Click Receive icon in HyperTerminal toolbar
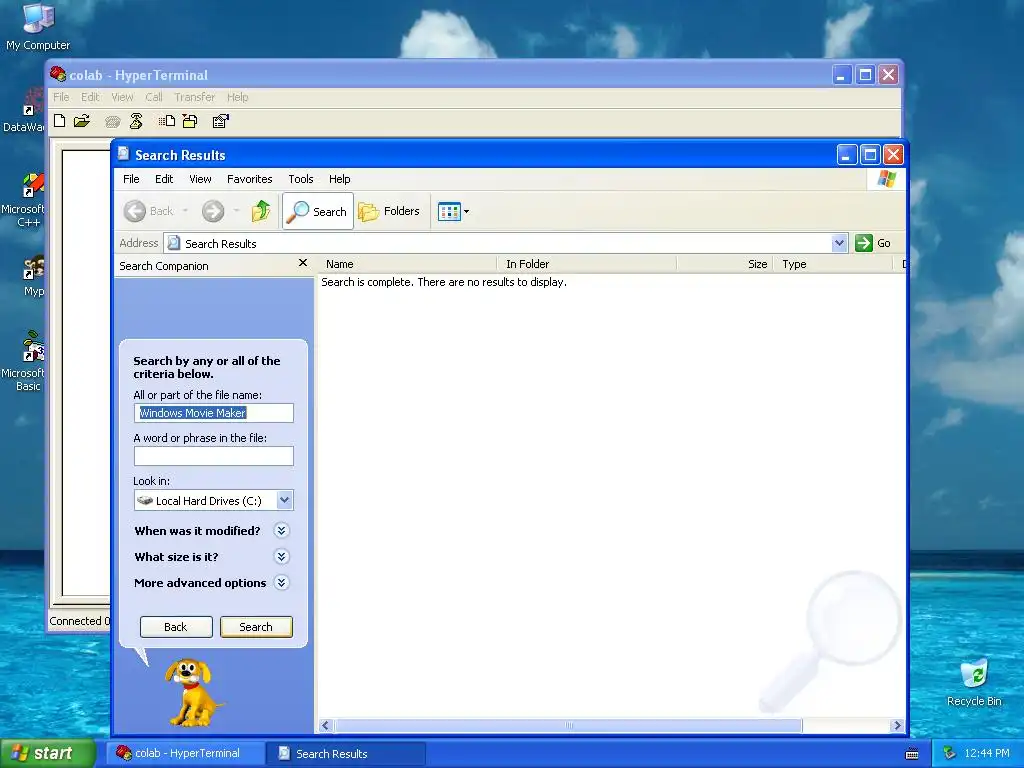This screenshot has height=768, width=1024. [x=190, y=121]
